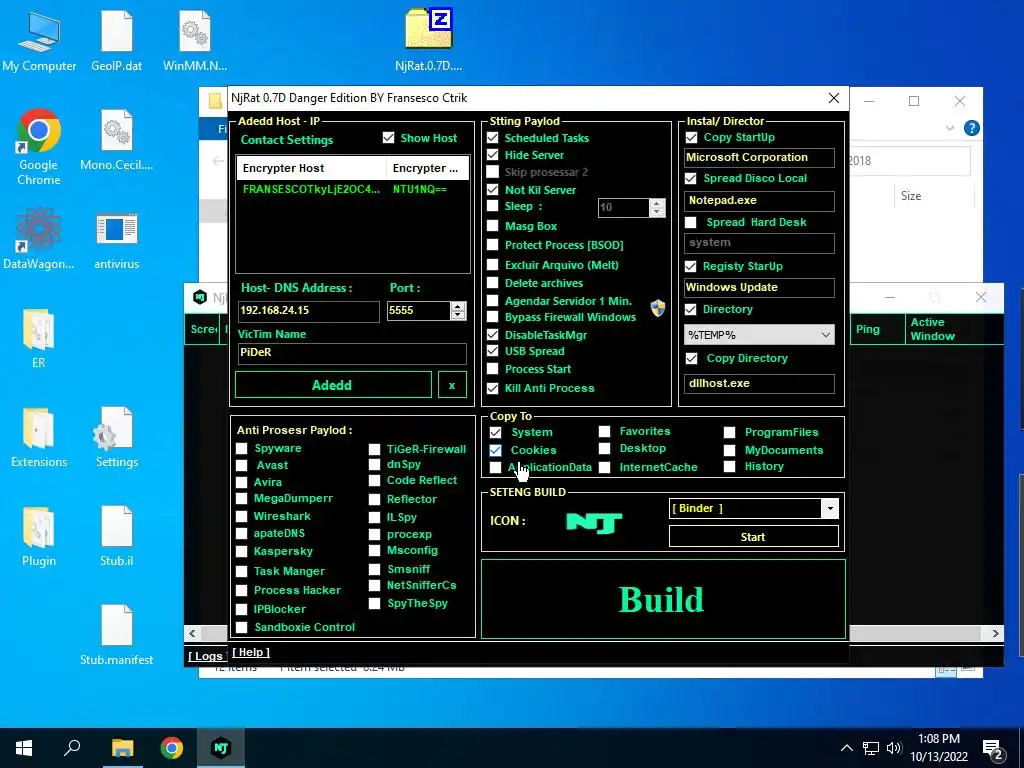Toggle the Sleep checkbox
Viewport: 1024px width, 768px height.
492,206
